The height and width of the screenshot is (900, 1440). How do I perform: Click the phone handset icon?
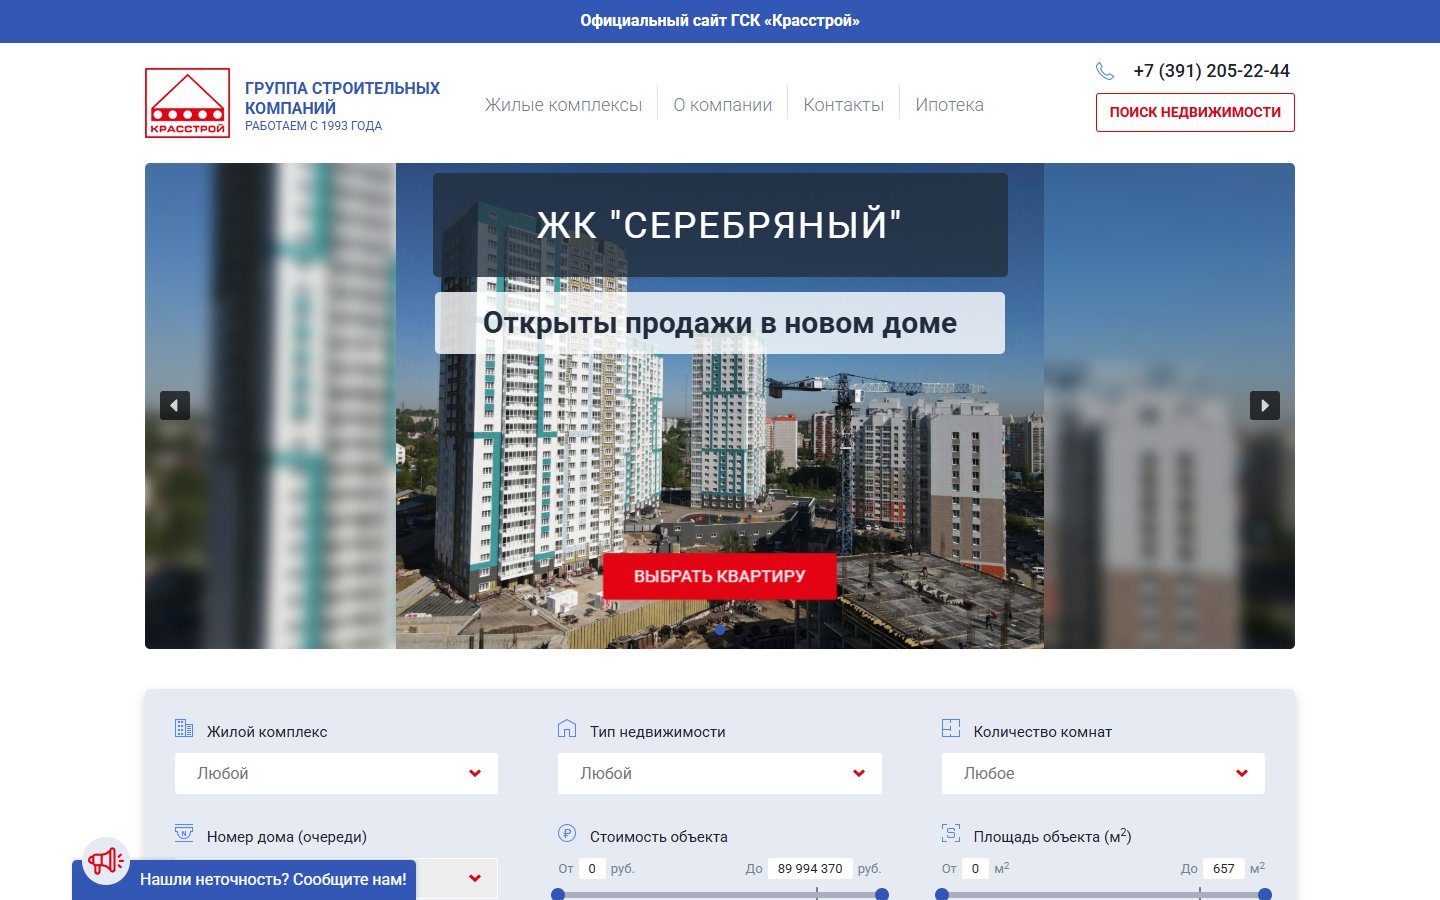click(1105, 71)
